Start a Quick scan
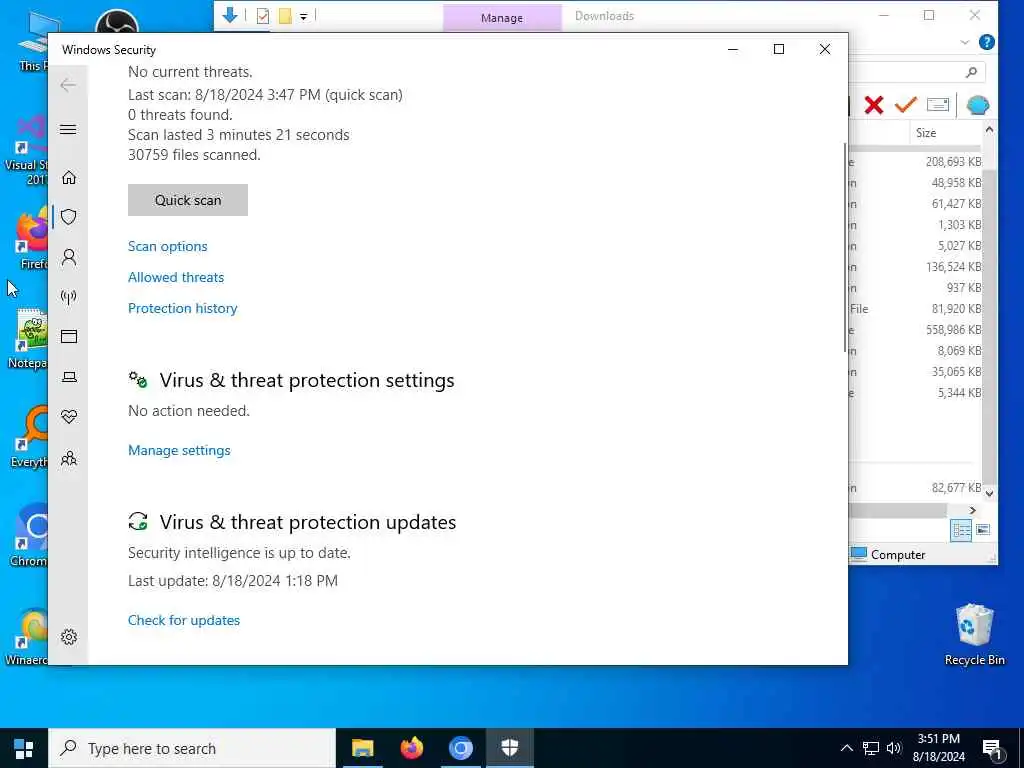The height and width of the screenshot is (768, 1024). (187, 200)
